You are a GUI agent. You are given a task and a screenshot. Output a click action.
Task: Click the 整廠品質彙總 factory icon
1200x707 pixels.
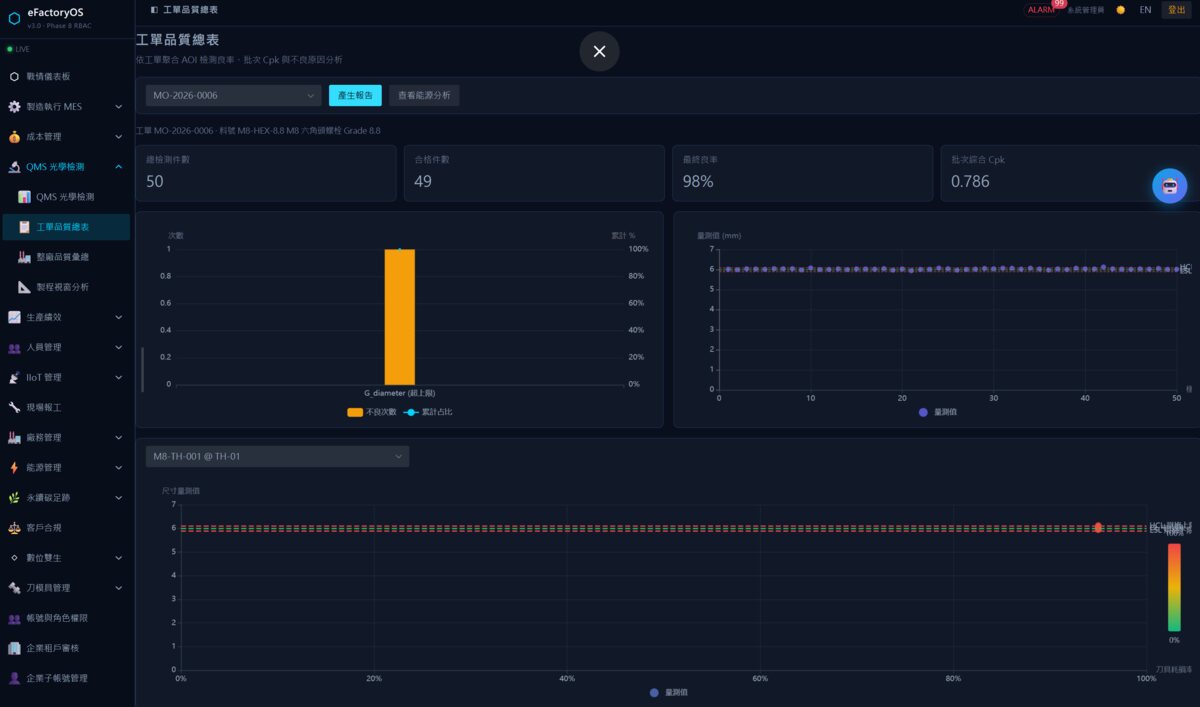(x=25, y=257)
